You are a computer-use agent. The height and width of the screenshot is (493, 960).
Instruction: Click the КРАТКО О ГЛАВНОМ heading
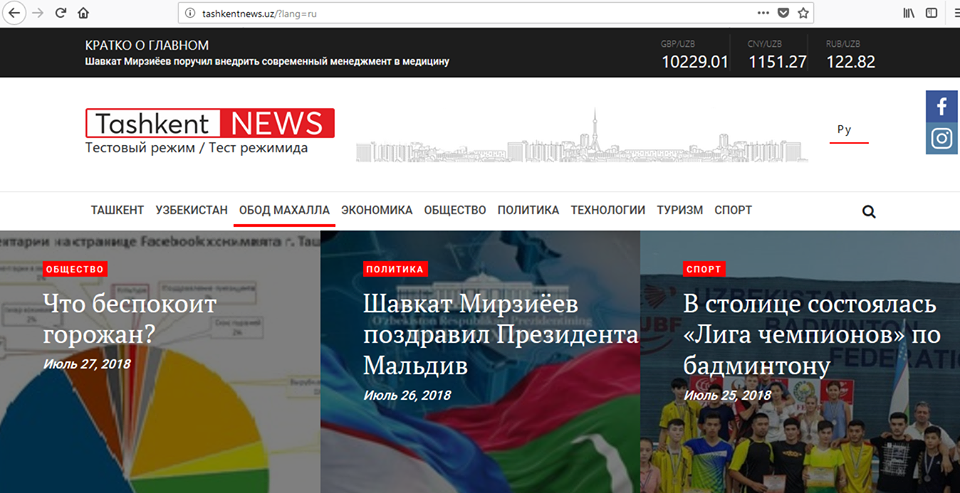click(147, 45)
